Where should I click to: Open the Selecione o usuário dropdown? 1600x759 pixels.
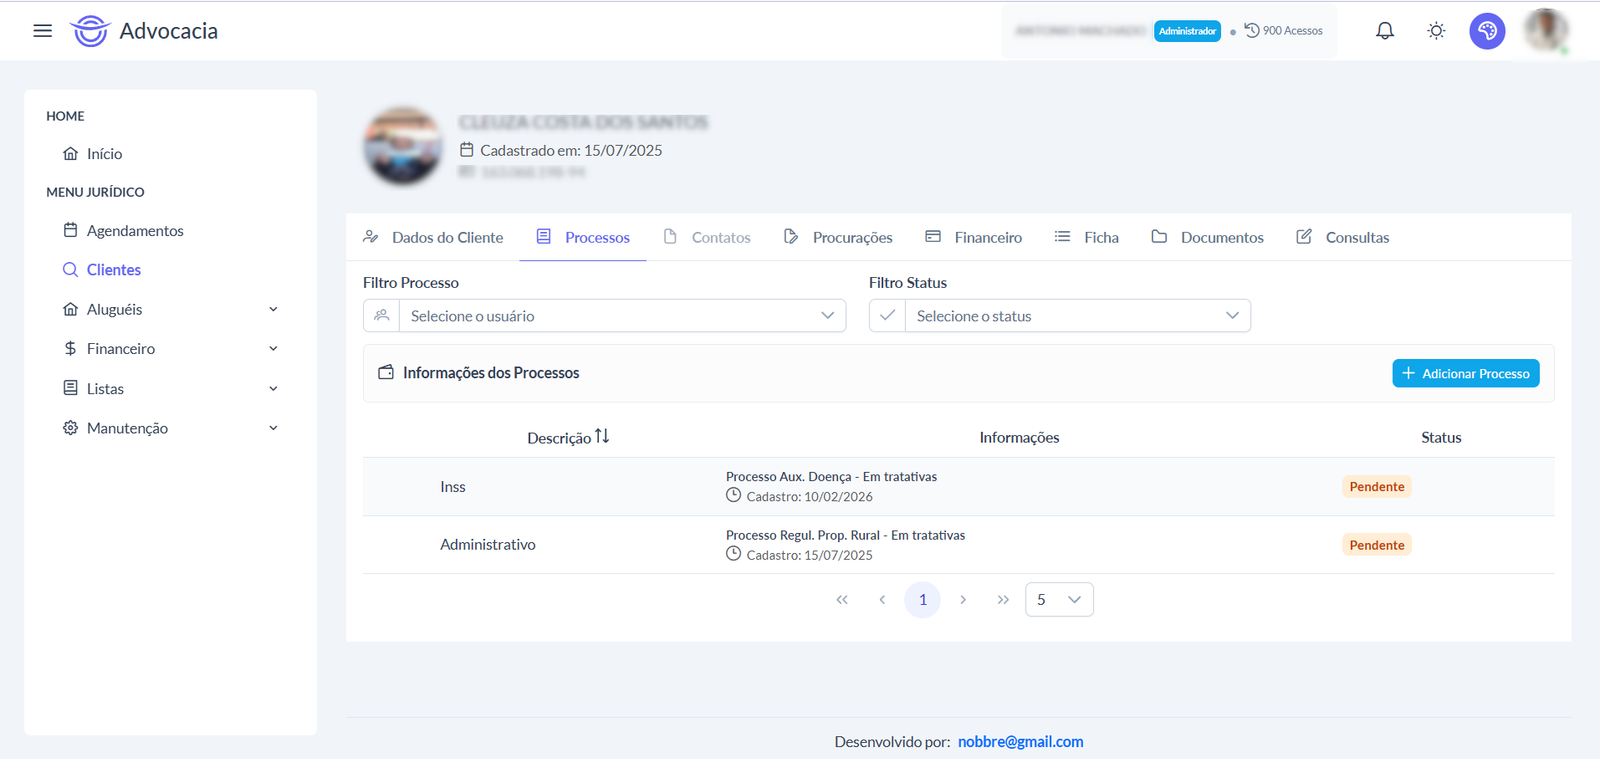click(x=604, y=316)
